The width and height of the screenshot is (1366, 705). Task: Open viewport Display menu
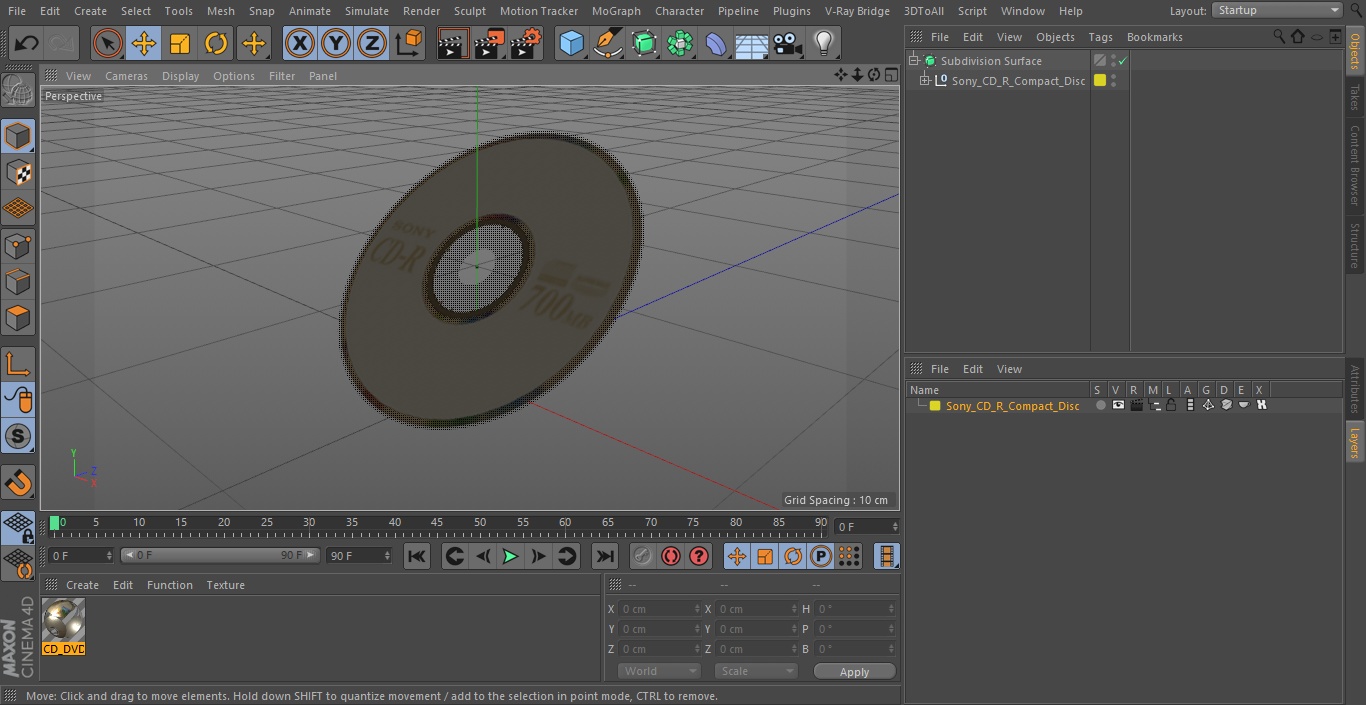(x=180, y=76)
